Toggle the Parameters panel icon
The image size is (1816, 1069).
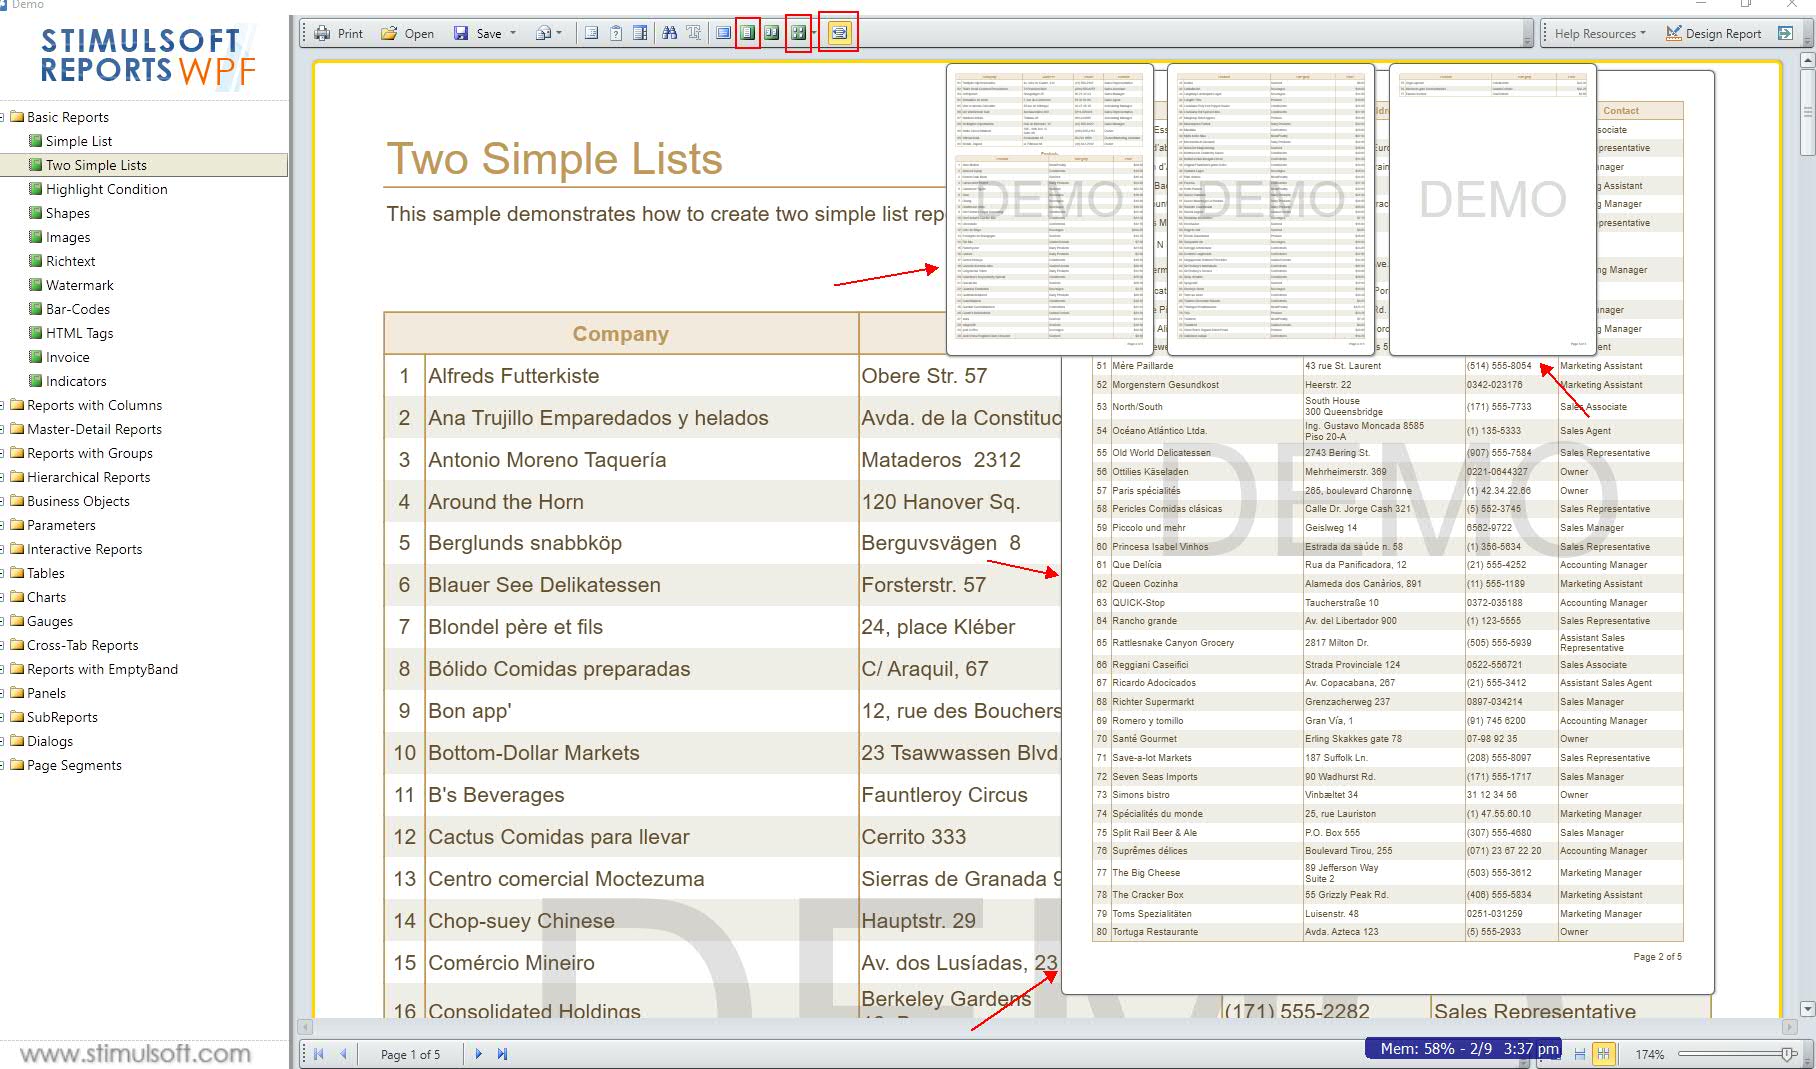(616, 33)
